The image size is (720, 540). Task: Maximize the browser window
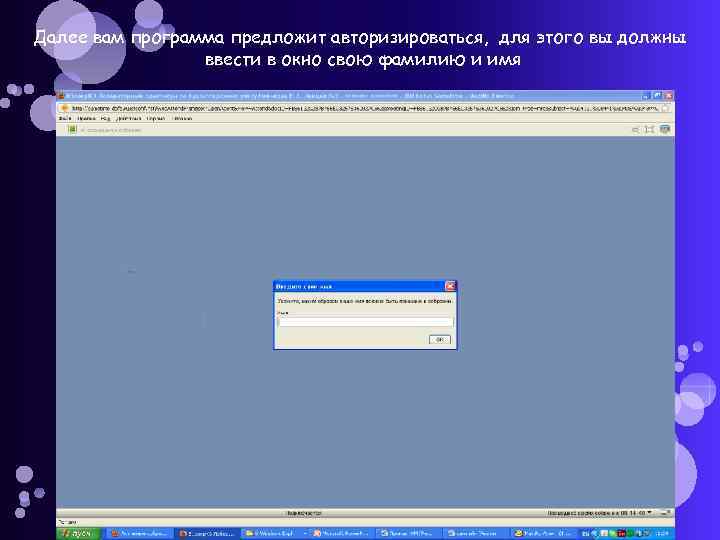coord(657,96)
